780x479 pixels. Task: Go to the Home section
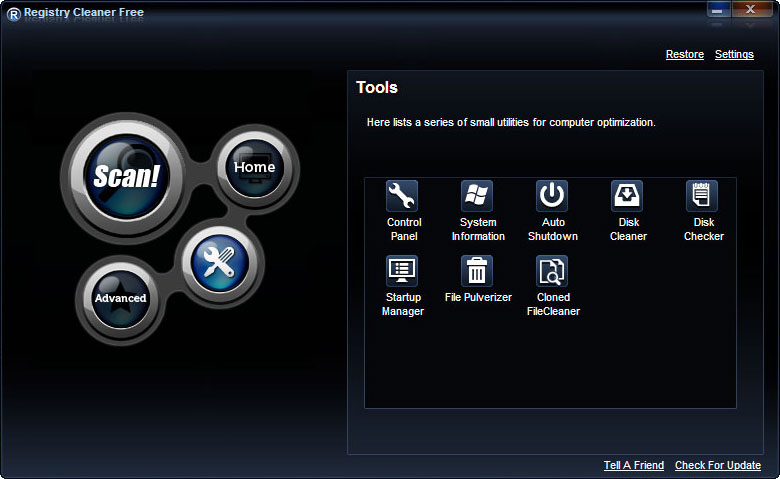pyautogui.click(x=255, y=168)
